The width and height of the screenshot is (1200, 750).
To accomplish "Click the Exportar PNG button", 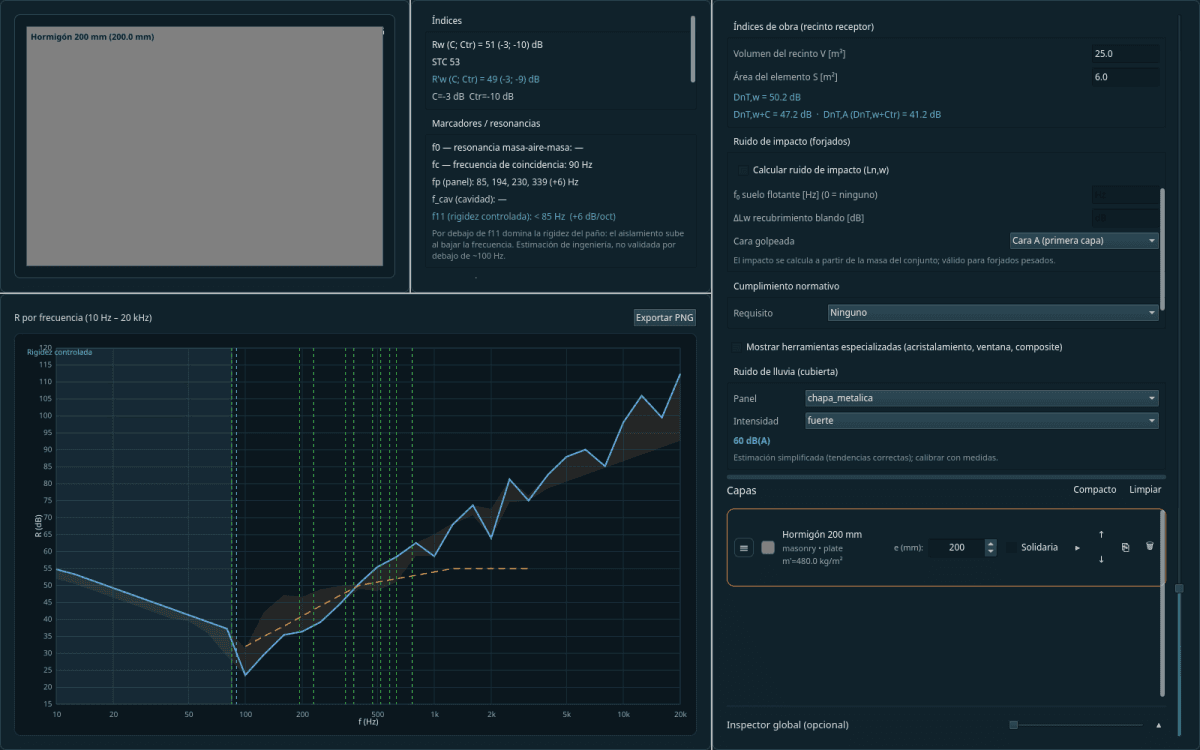I will tap(664, 318).
